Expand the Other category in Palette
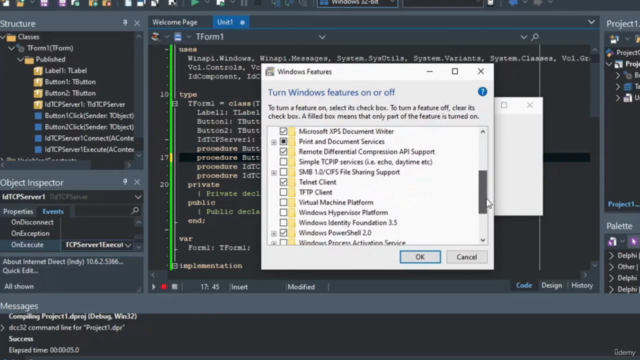Image resolution: width=640 pixels, height=360 pixels. tap(611, 267)
